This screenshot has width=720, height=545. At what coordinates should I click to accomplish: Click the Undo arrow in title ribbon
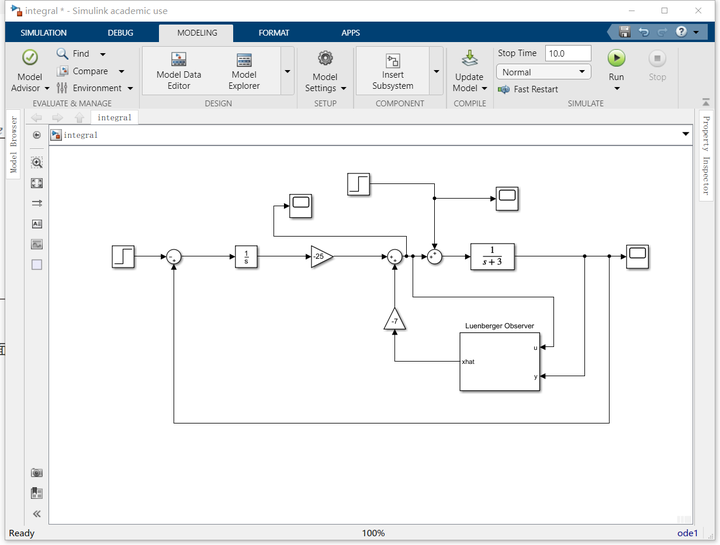(x=644, y=32)
